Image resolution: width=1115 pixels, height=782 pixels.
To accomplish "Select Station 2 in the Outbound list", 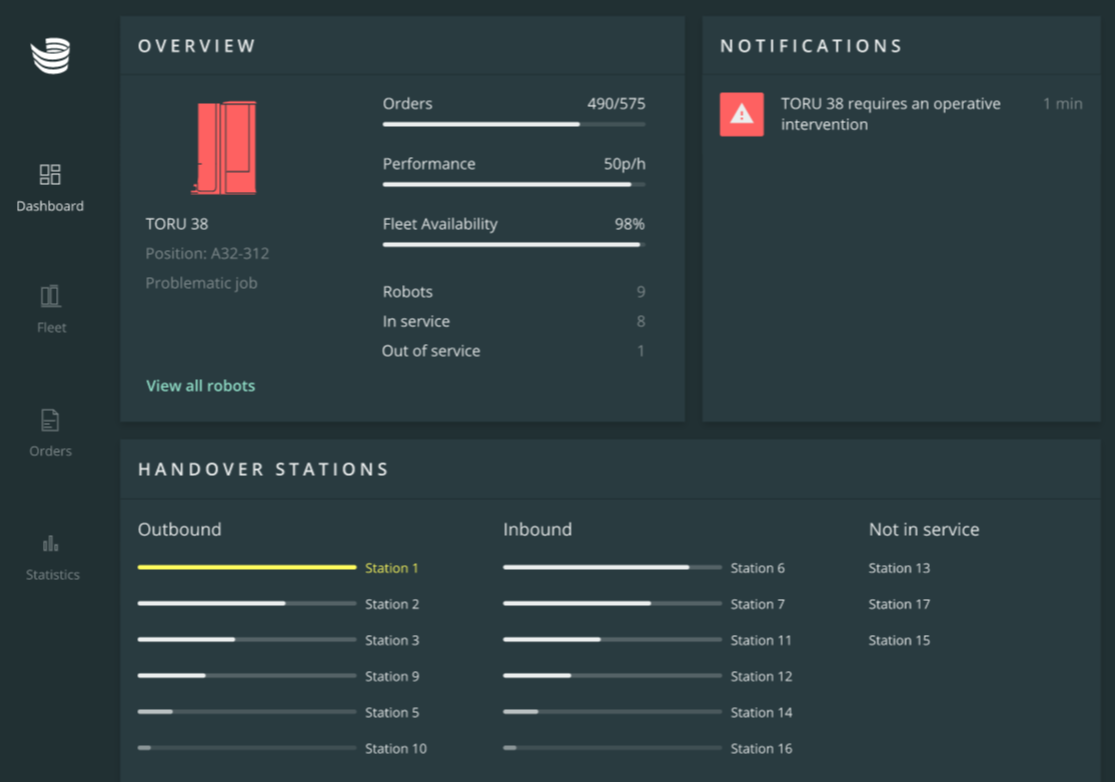I will 391,604.
